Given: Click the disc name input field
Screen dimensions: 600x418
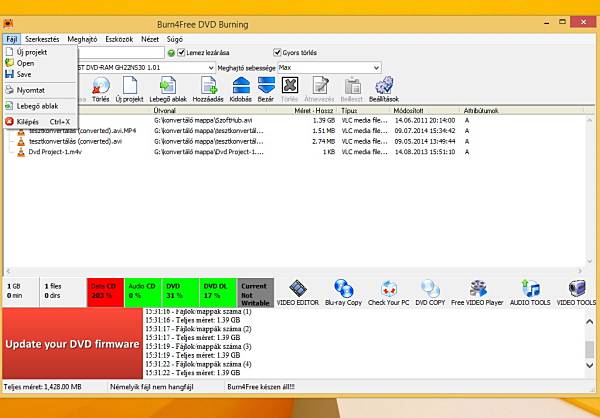Looking at the screenshot, I should (121, 52).
